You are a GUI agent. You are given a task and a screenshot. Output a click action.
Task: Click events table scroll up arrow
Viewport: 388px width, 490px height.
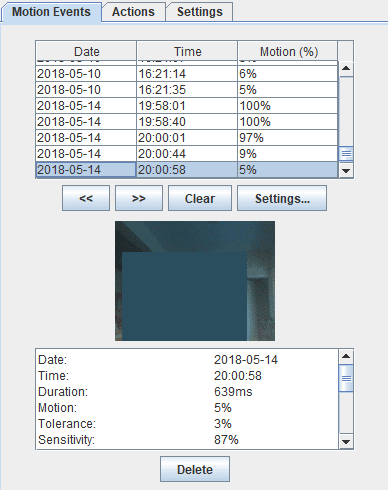click(346, 69)
